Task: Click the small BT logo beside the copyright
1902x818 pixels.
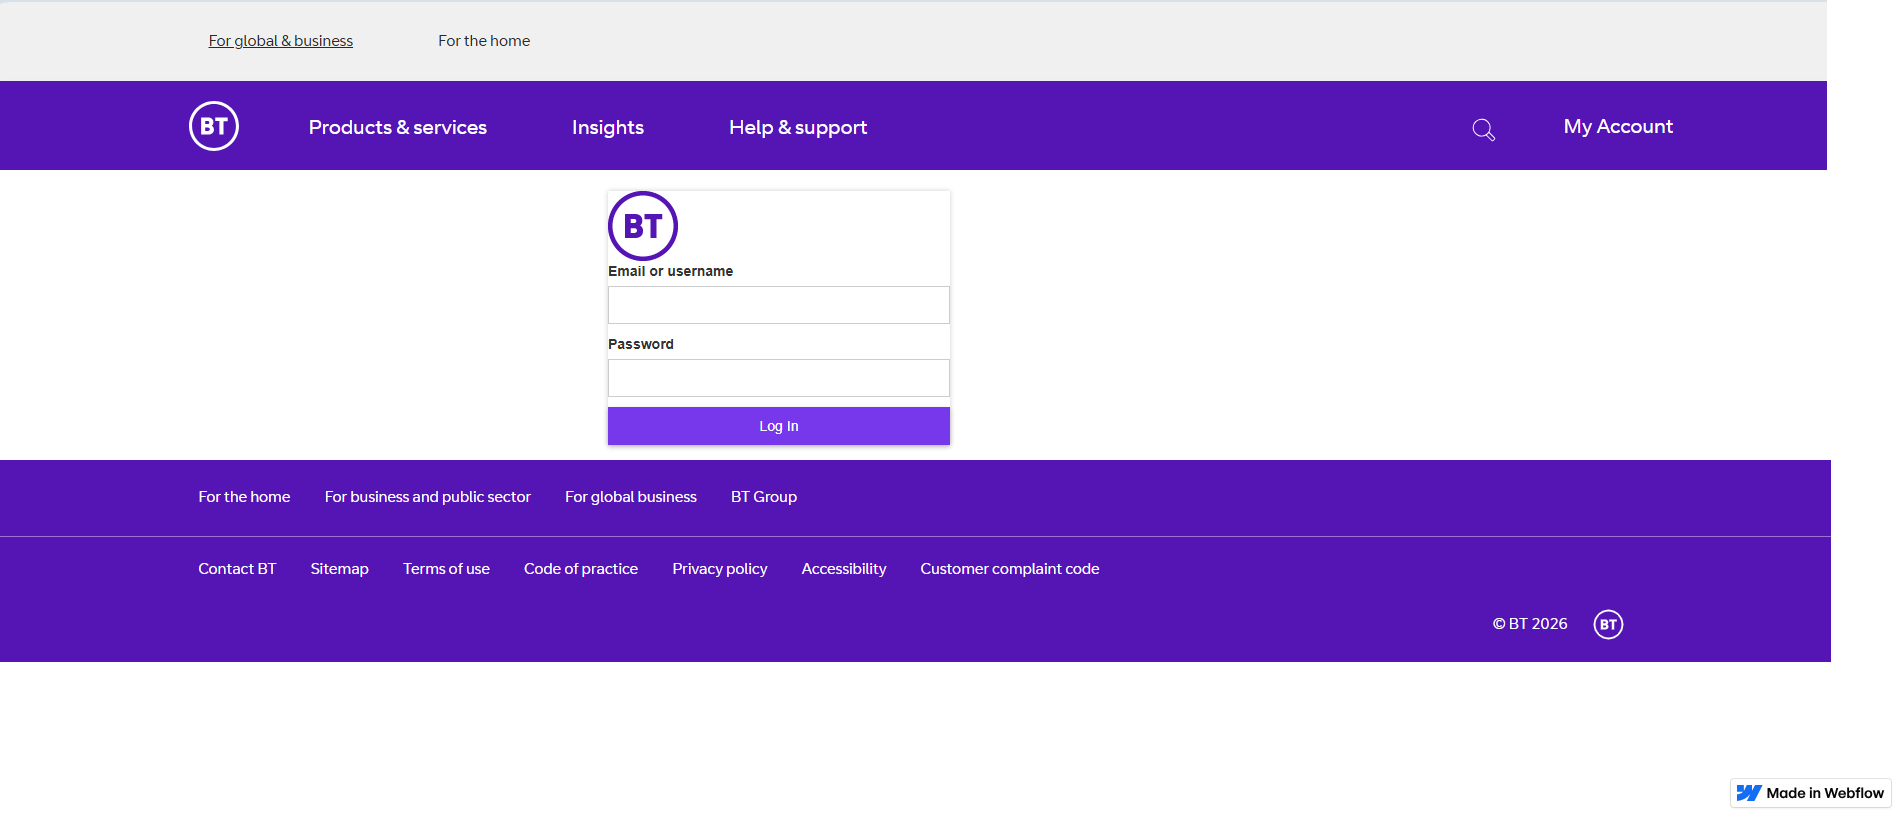Action: pyautogui.click(x=1608, y=624)
